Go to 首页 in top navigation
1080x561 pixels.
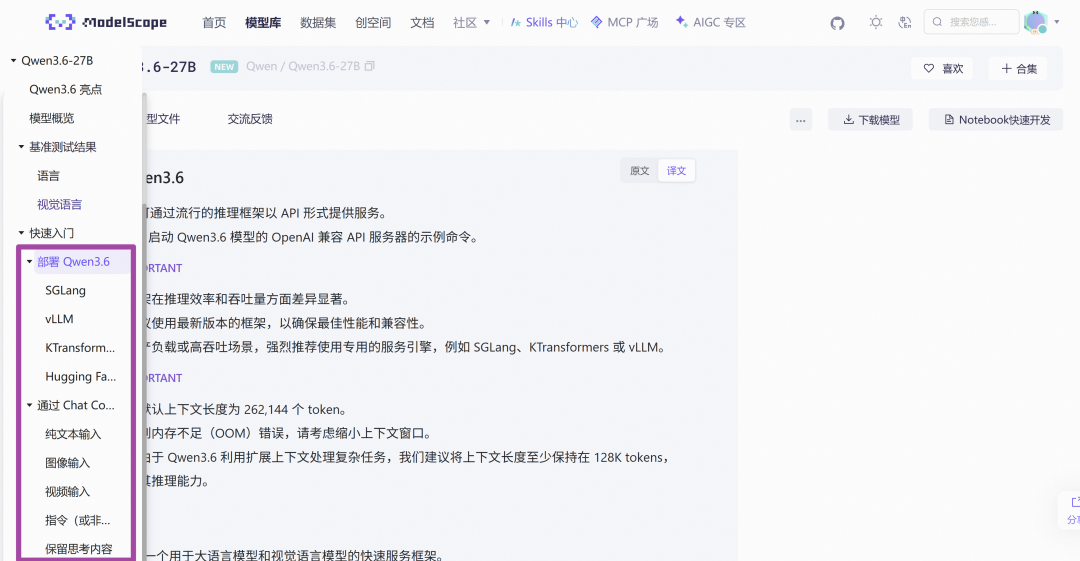(x=214, y=23)
